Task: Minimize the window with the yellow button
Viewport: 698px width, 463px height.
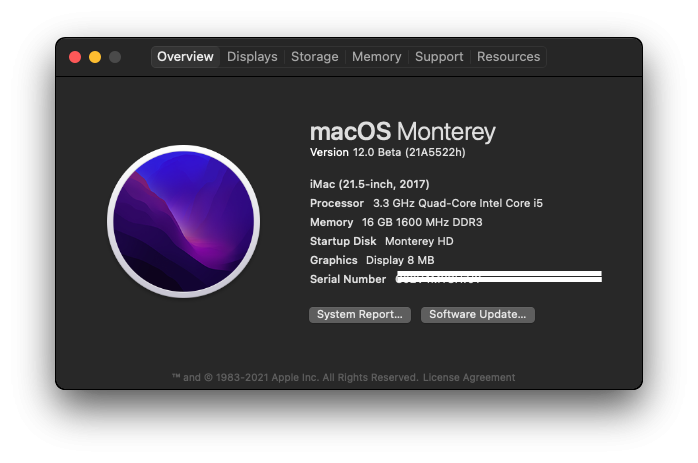Action: pos(95,57)
